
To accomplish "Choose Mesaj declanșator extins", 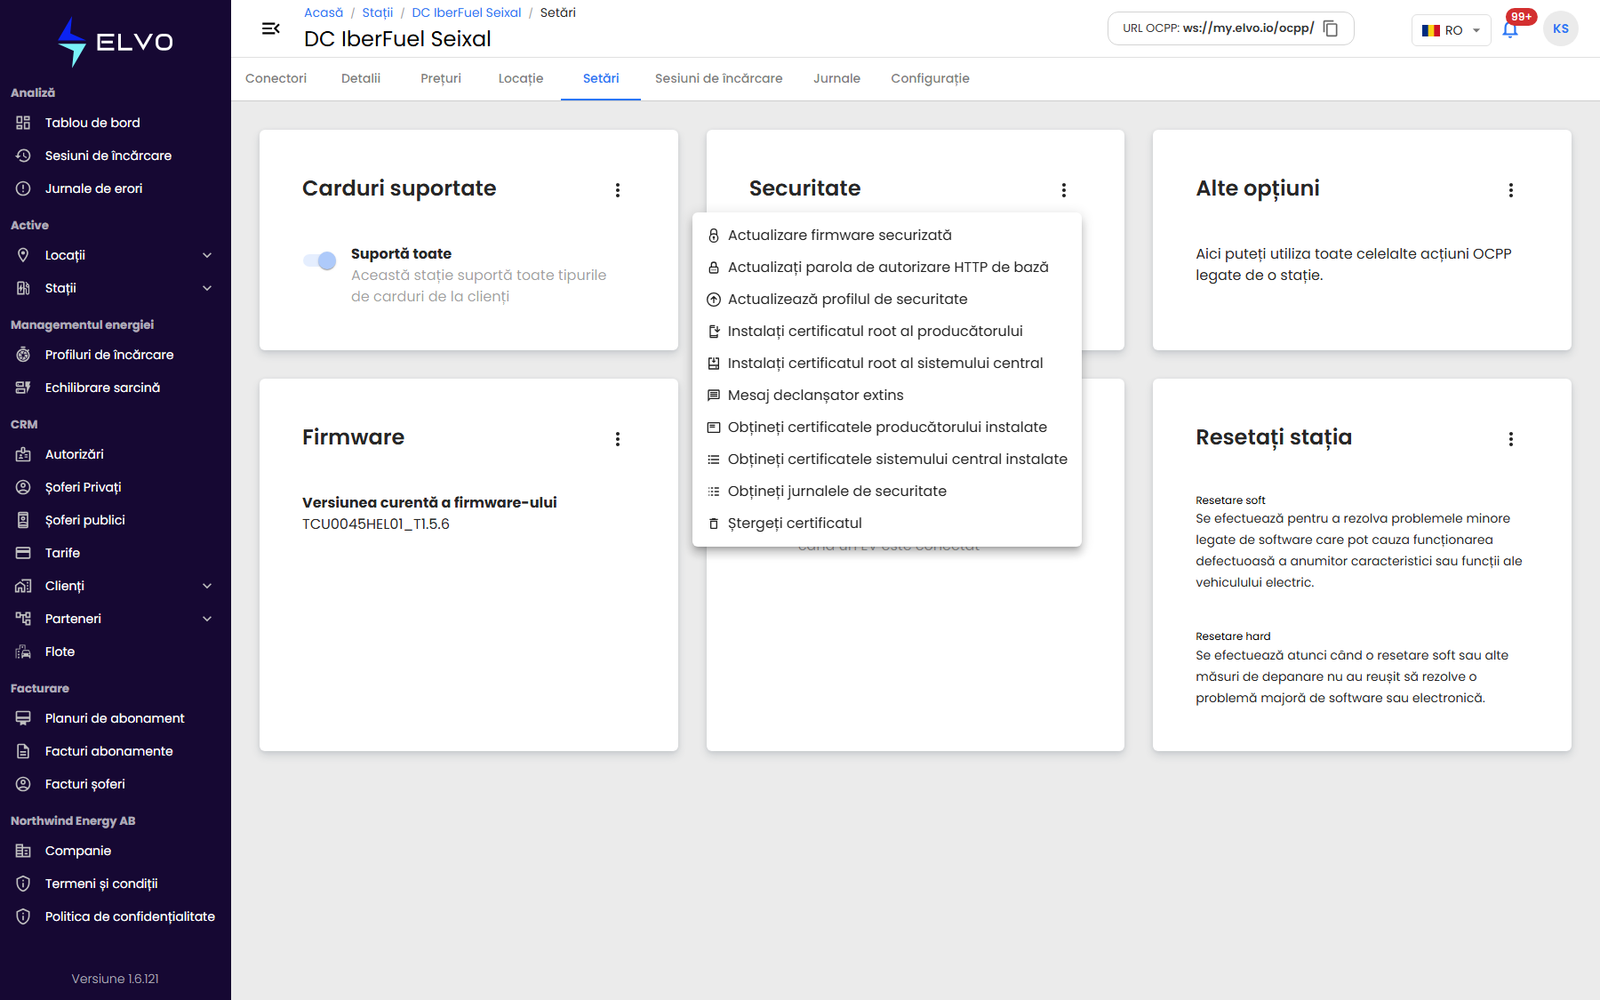I will [887, 395].
